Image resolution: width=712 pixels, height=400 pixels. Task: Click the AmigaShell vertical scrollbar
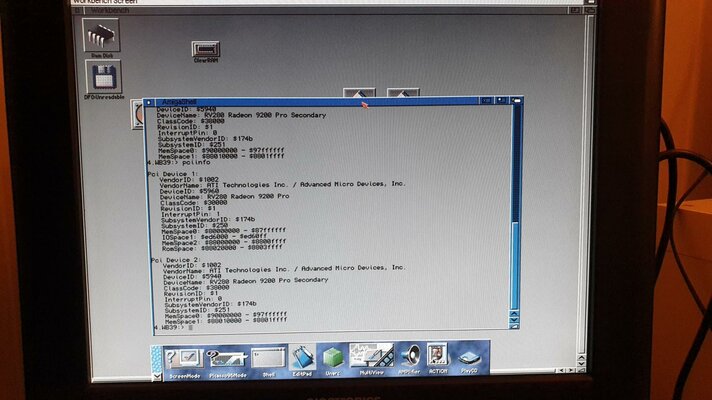(x=516, y=200)
